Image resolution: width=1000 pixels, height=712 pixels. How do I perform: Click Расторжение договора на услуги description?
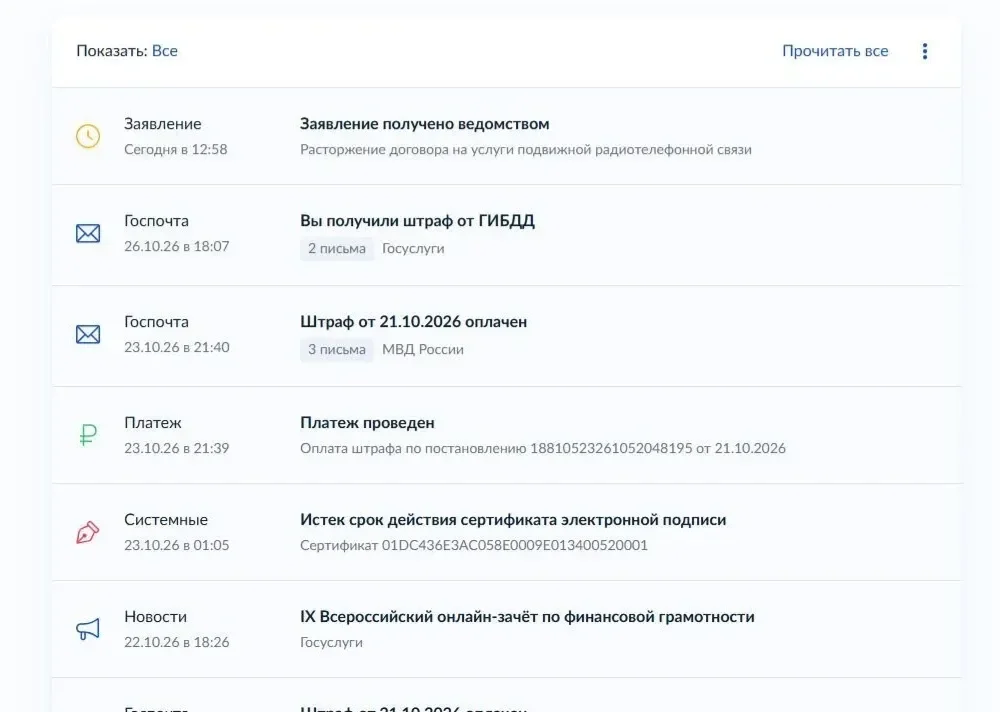[x=526, y=149]
